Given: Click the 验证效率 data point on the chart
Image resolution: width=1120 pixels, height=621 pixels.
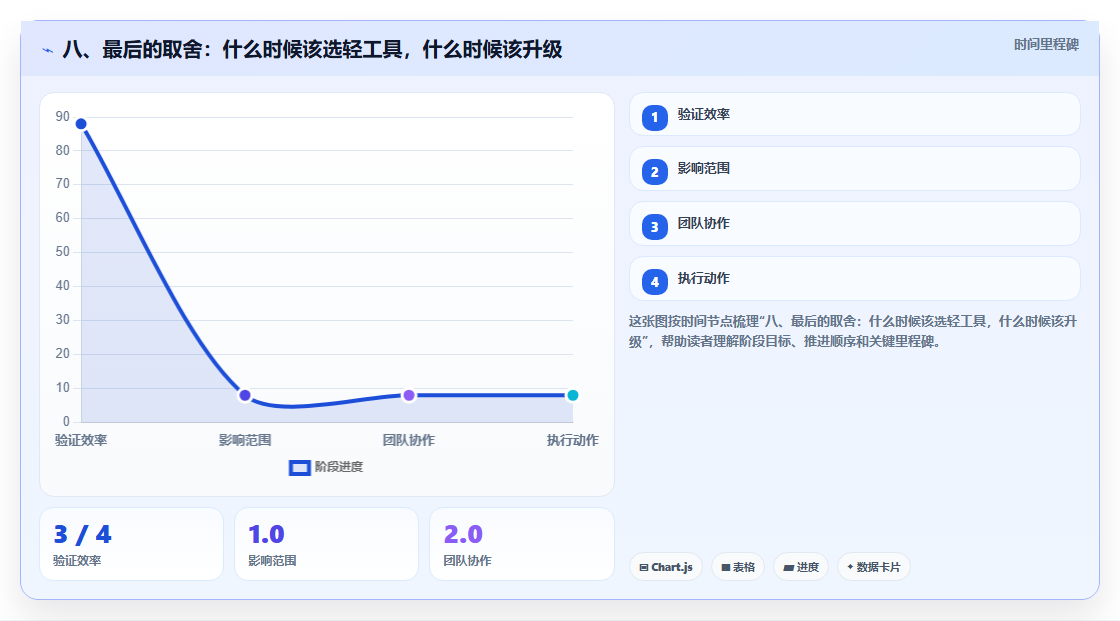Looking at the screenshot, I should tap(81, 124).
